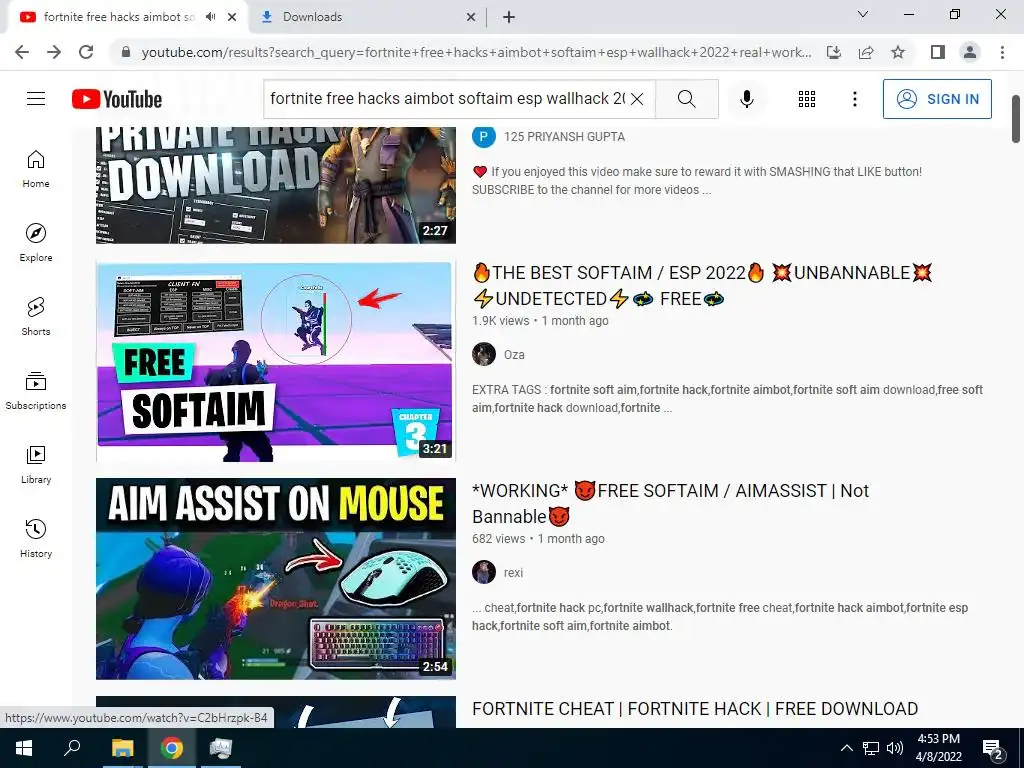Open File Explorer from taskbar
Screen dimensions: 1024x768
122,748
